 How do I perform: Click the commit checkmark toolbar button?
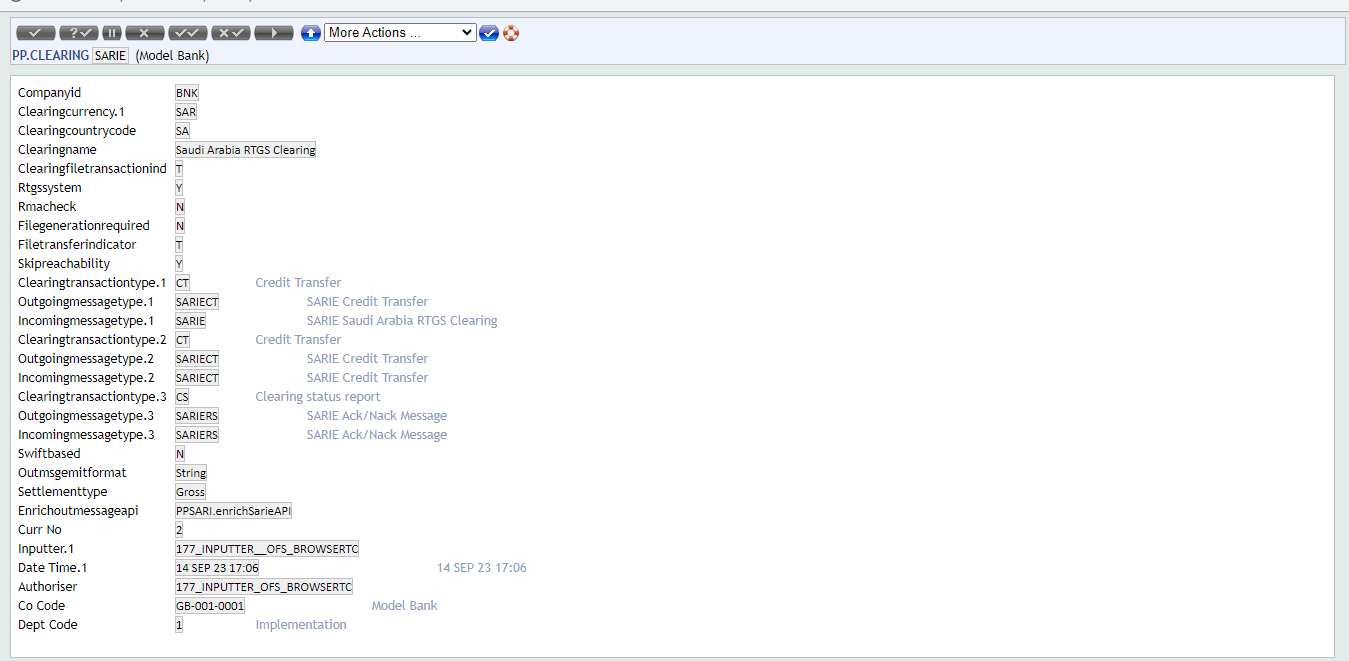[36, 33]
